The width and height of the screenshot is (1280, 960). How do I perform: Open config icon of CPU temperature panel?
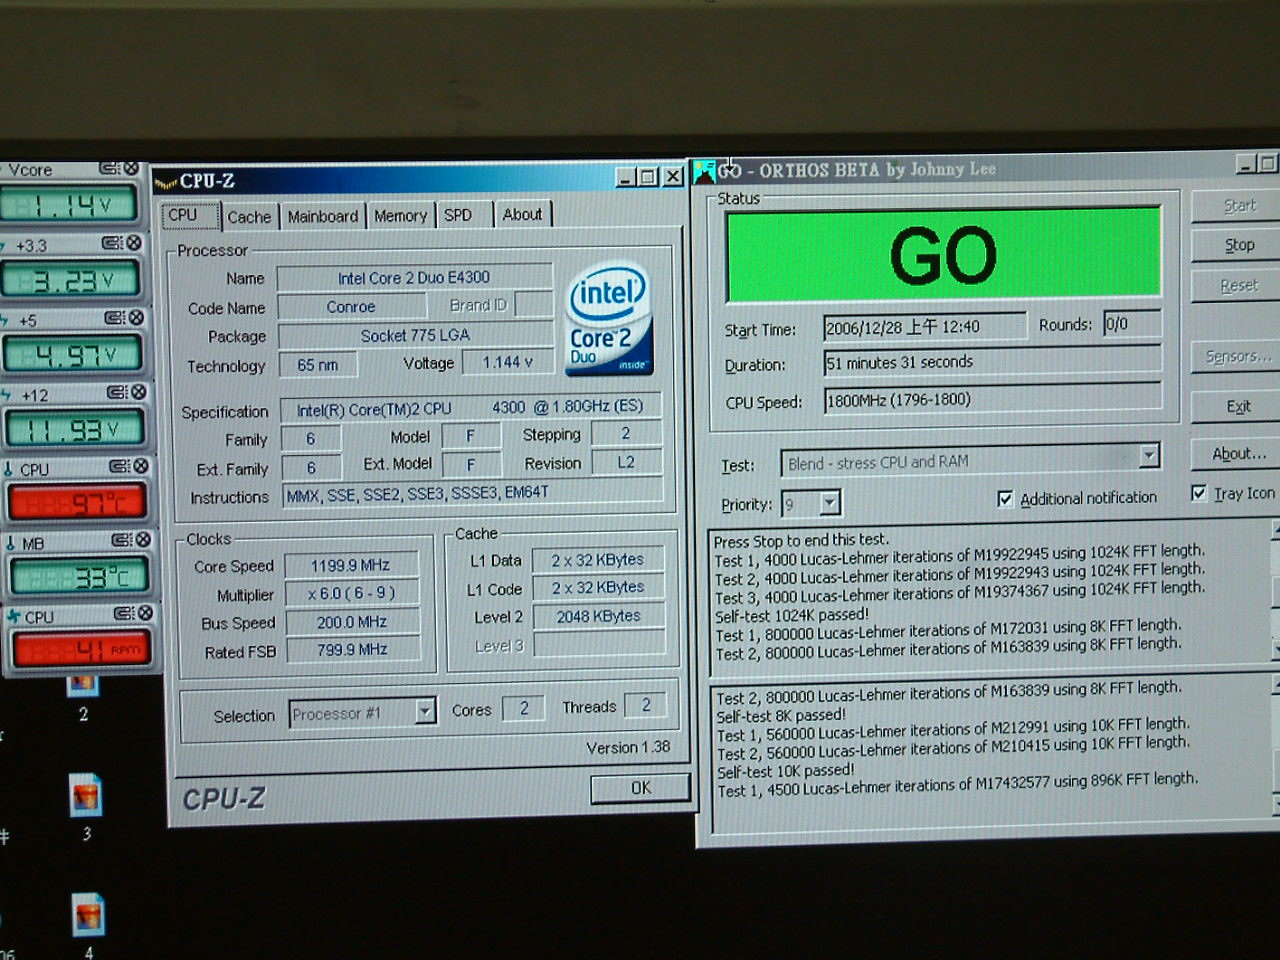(x=119, y=466)
